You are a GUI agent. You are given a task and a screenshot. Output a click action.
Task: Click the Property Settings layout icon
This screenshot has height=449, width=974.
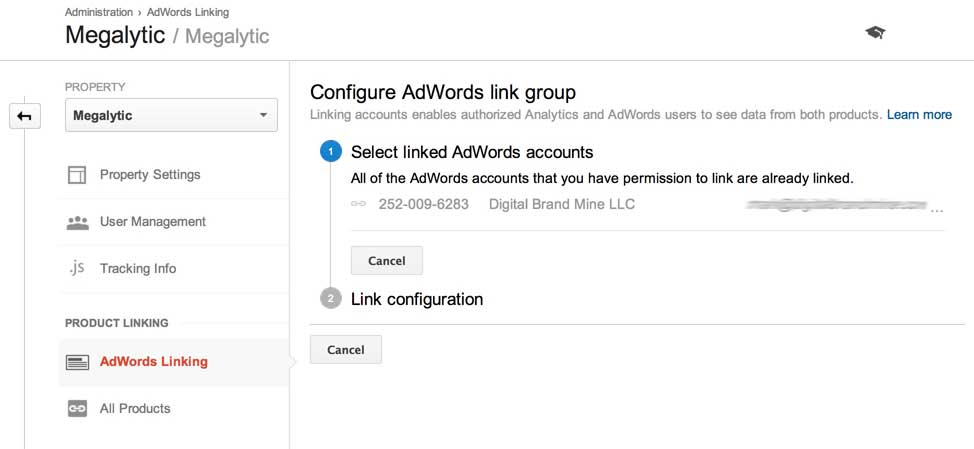pos(77,175)
